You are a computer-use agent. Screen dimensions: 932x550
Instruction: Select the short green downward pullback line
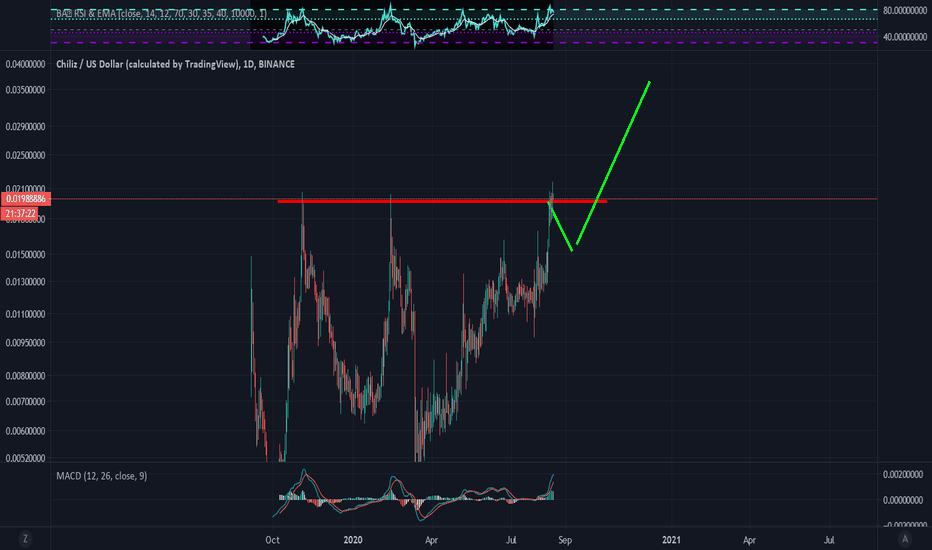point(560,227)
